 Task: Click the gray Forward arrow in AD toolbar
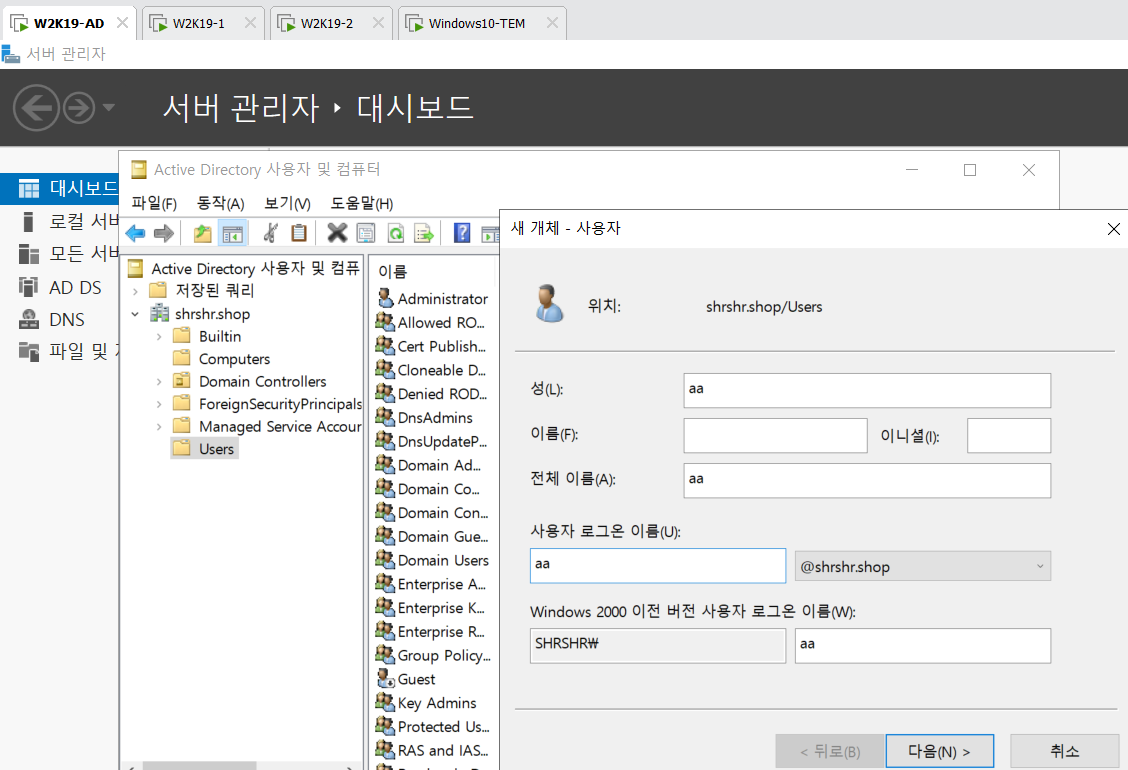[x=164, y=233]
